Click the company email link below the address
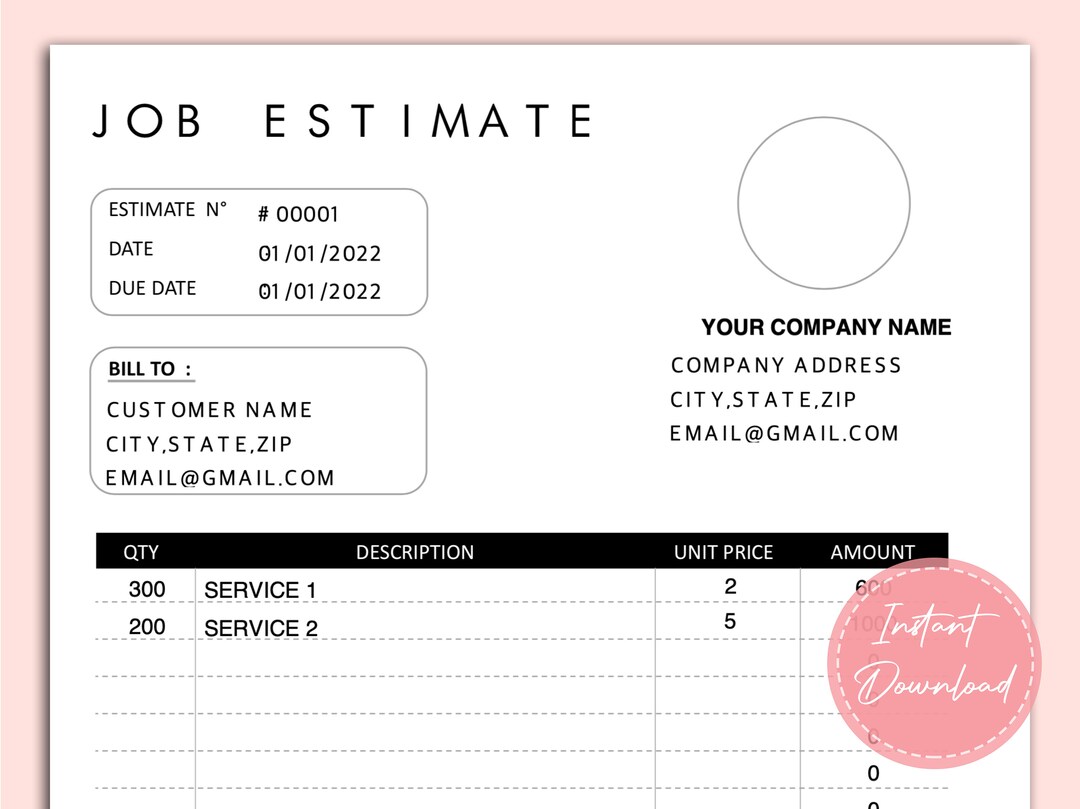 tap(783, 433)
